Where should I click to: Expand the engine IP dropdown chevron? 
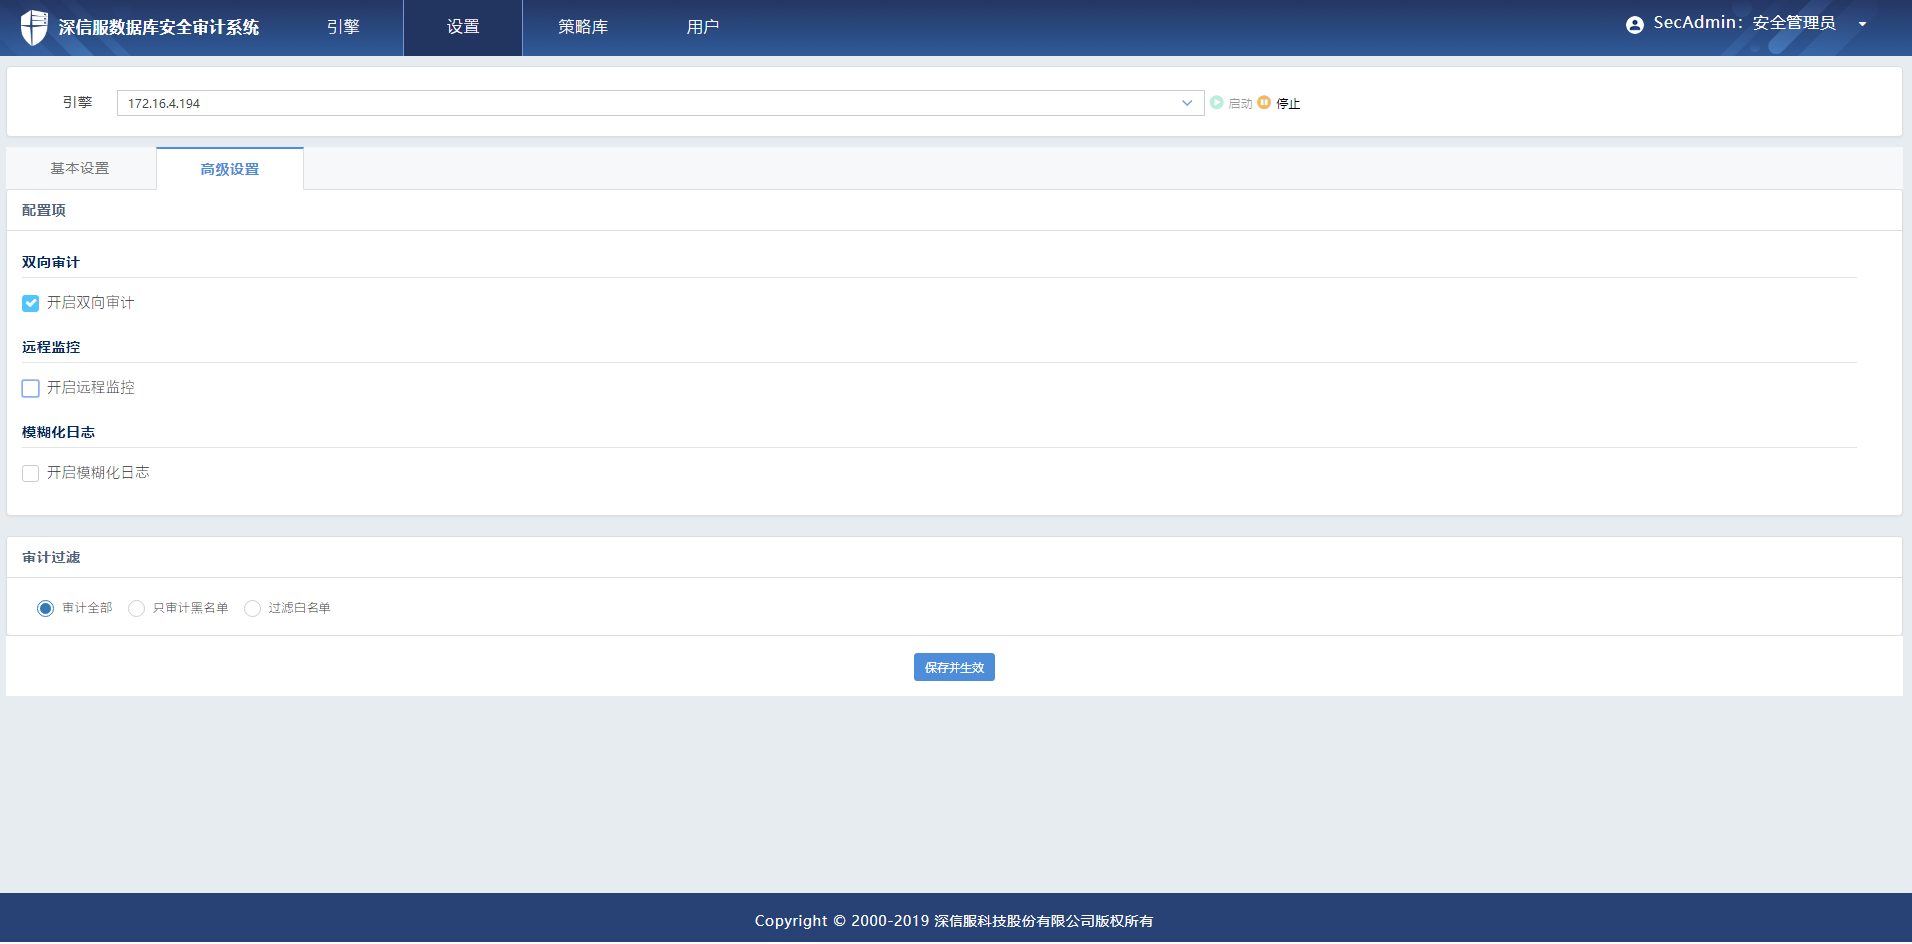coord(1187,103)
